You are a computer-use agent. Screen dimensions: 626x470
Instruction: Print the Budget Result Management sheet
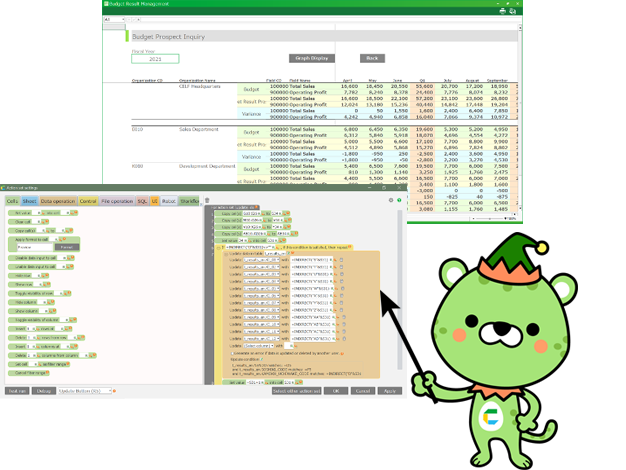click(x=502, y=11)
